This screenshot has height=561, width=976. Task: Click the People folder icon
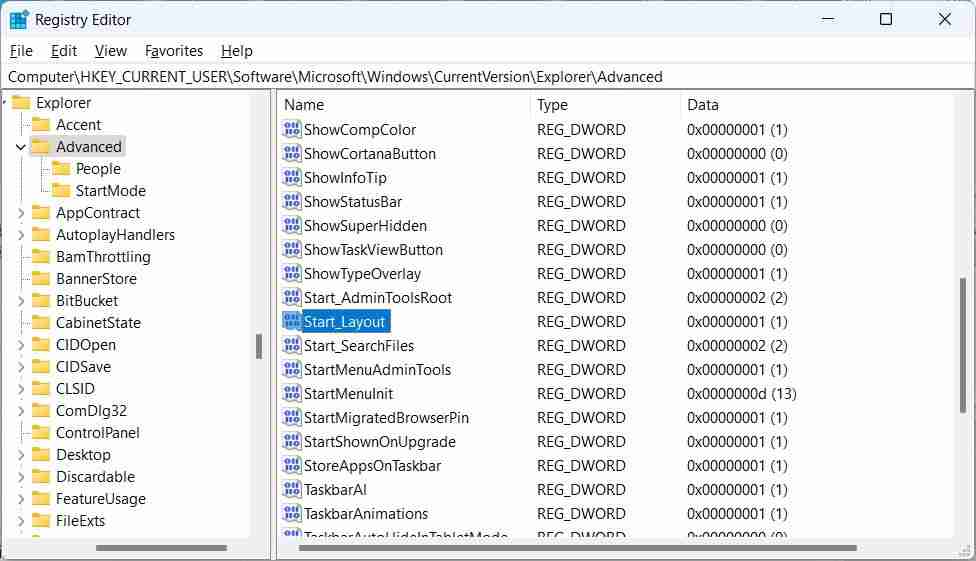pyautogui.click(x=61, y=168)
